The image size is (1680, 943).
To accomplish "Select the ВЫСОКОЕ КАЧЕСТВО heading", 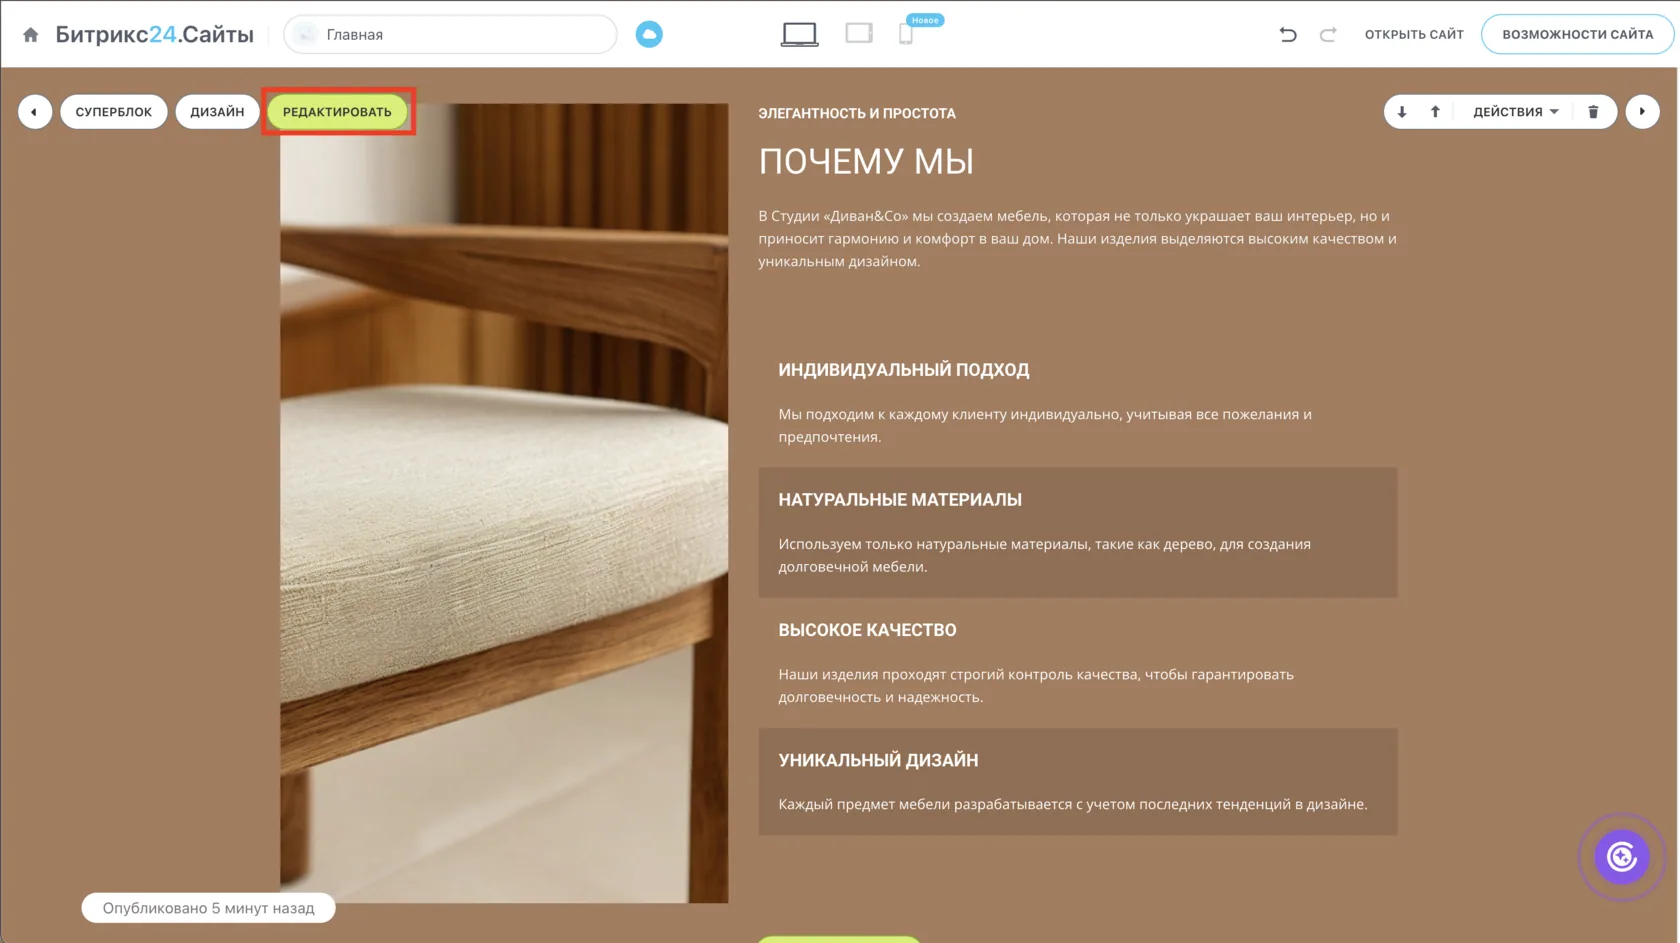I will pyautogui.click(x=868, y=630).
